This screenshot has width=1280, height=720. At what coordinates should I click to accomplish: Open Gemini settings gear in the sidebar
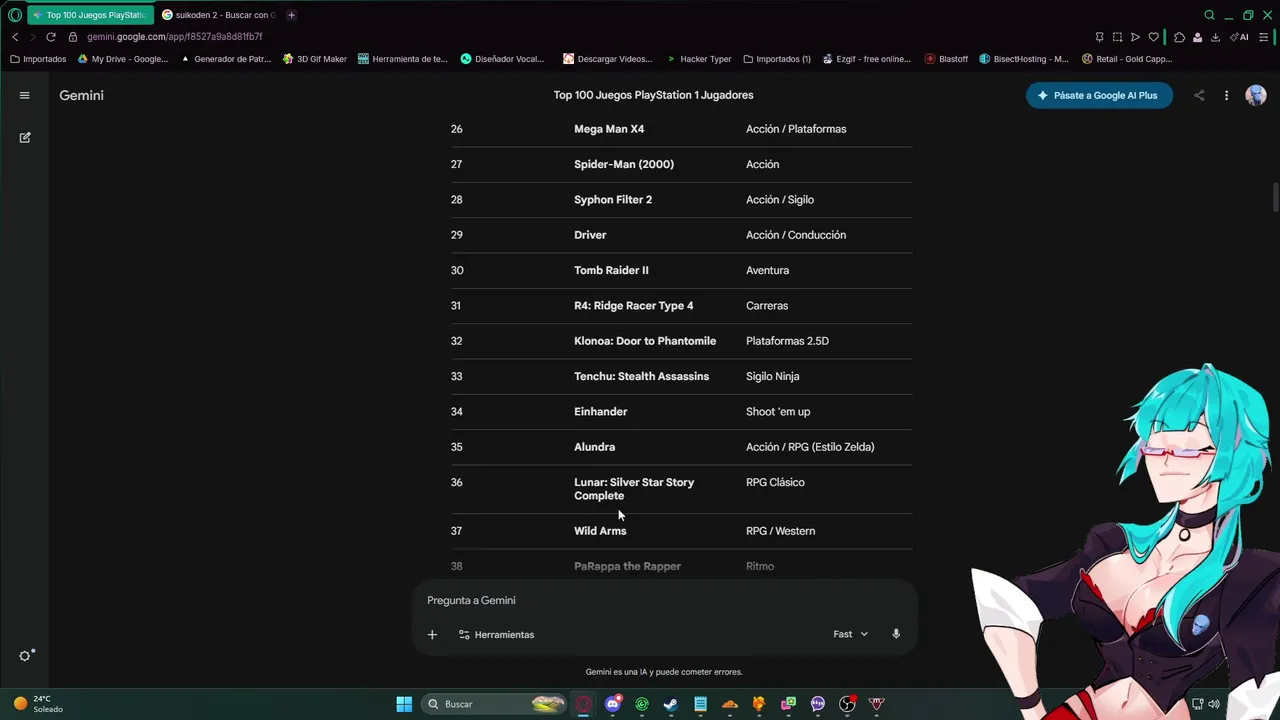point(25,656)
